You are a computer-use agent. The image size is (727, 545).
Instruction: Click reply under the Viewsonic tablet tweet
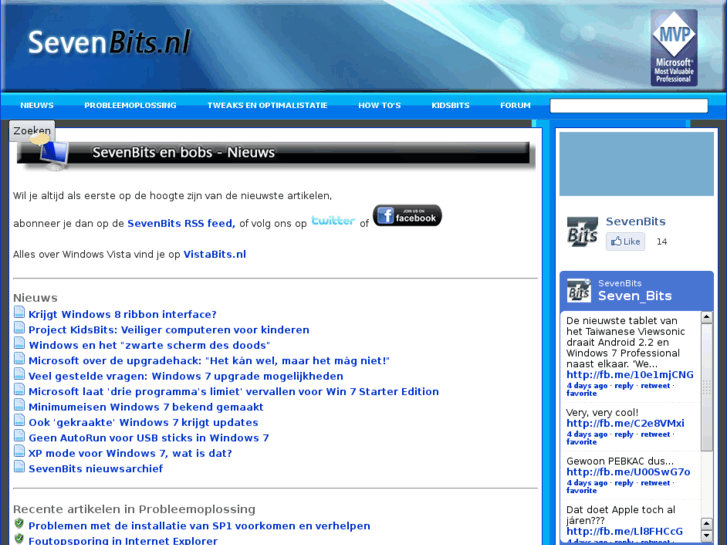coord(624,386)
